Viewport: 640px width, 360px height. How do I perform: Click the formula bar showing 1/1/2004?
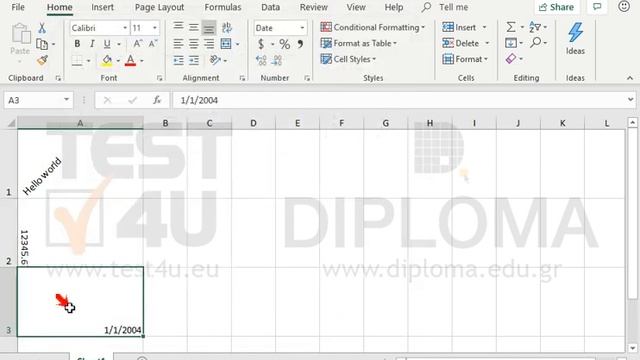click(399, 100)
